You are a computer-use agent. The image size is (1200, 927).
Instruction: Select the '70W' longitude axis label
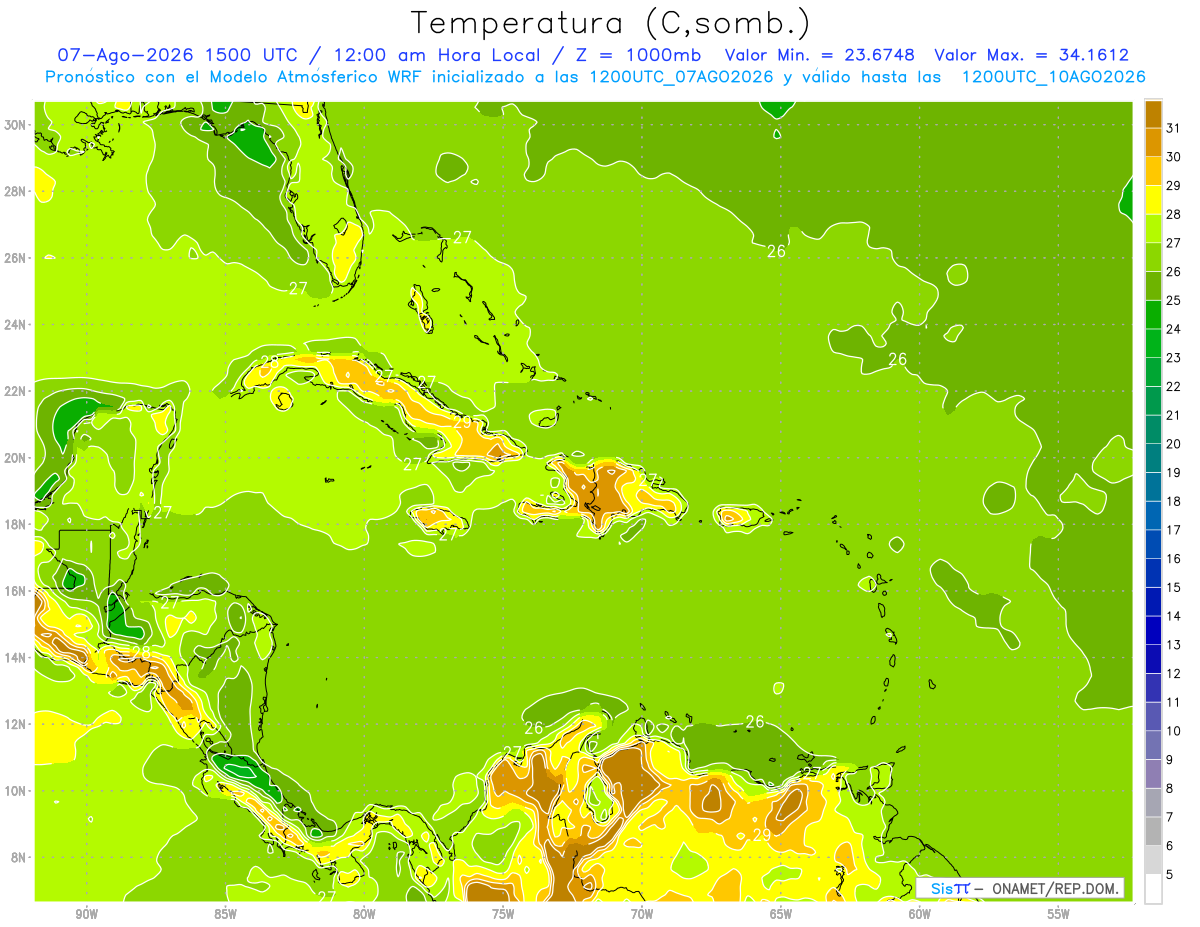[x=642, y=915]
